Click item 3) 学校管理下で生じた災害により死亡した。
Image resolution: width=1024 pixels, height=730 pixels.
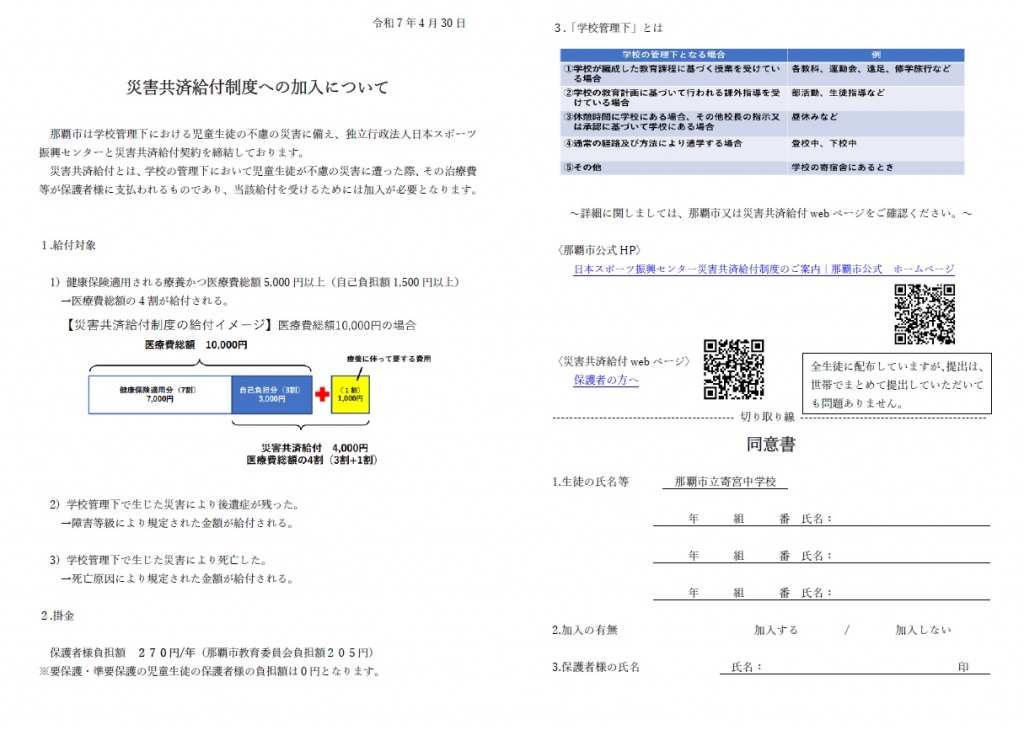(158, 560)
